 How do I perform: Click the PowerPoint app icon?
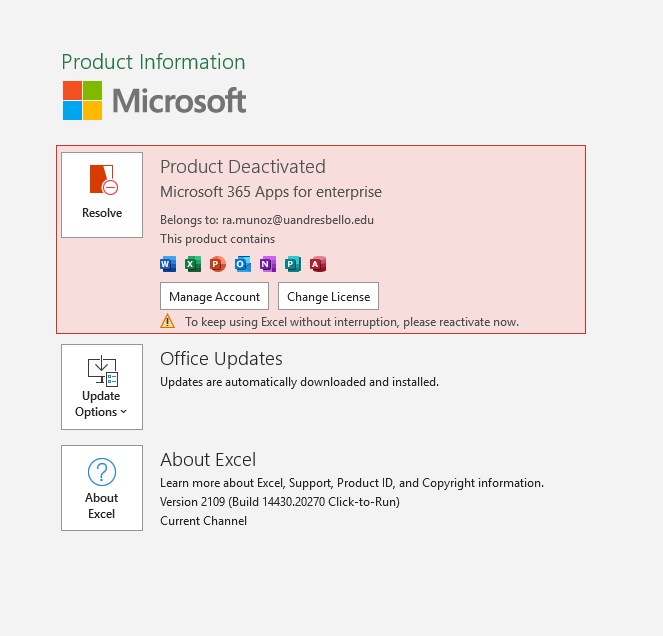click(218, 265)
